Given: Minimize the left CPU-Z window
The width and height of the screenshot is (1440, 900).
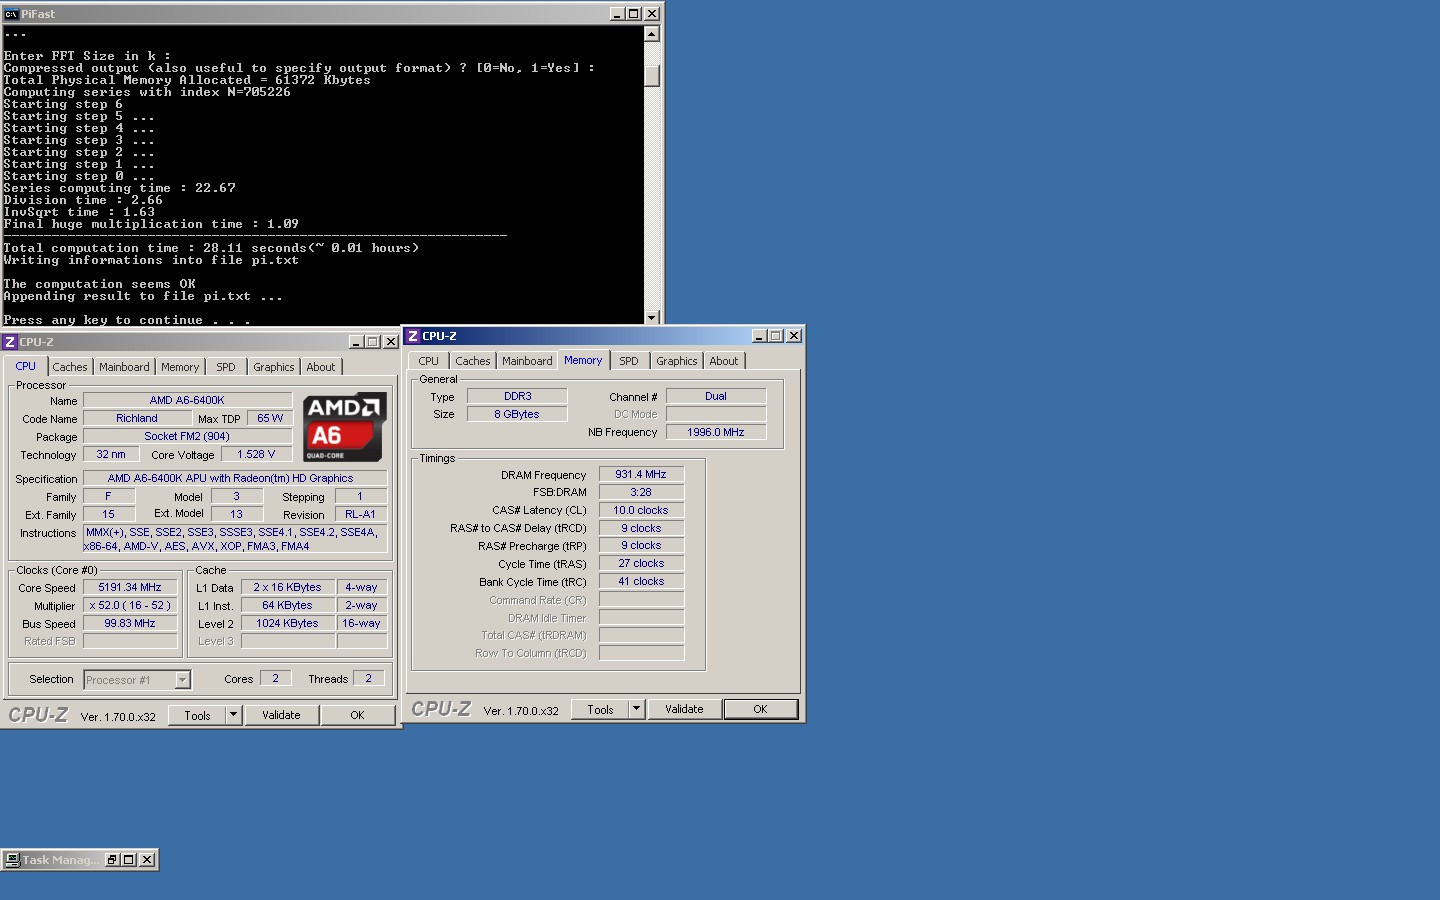Looking at the screenshot, I should [355, 342].
